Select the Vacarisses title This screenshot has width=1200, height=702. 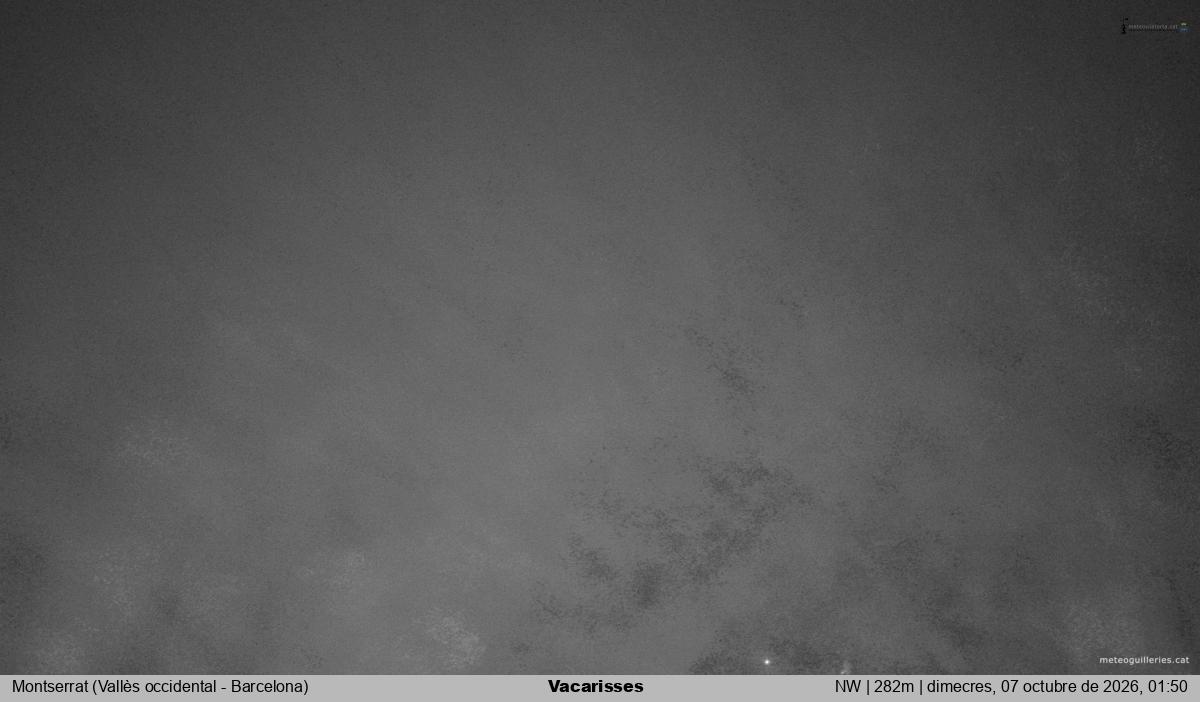[596, 687]
